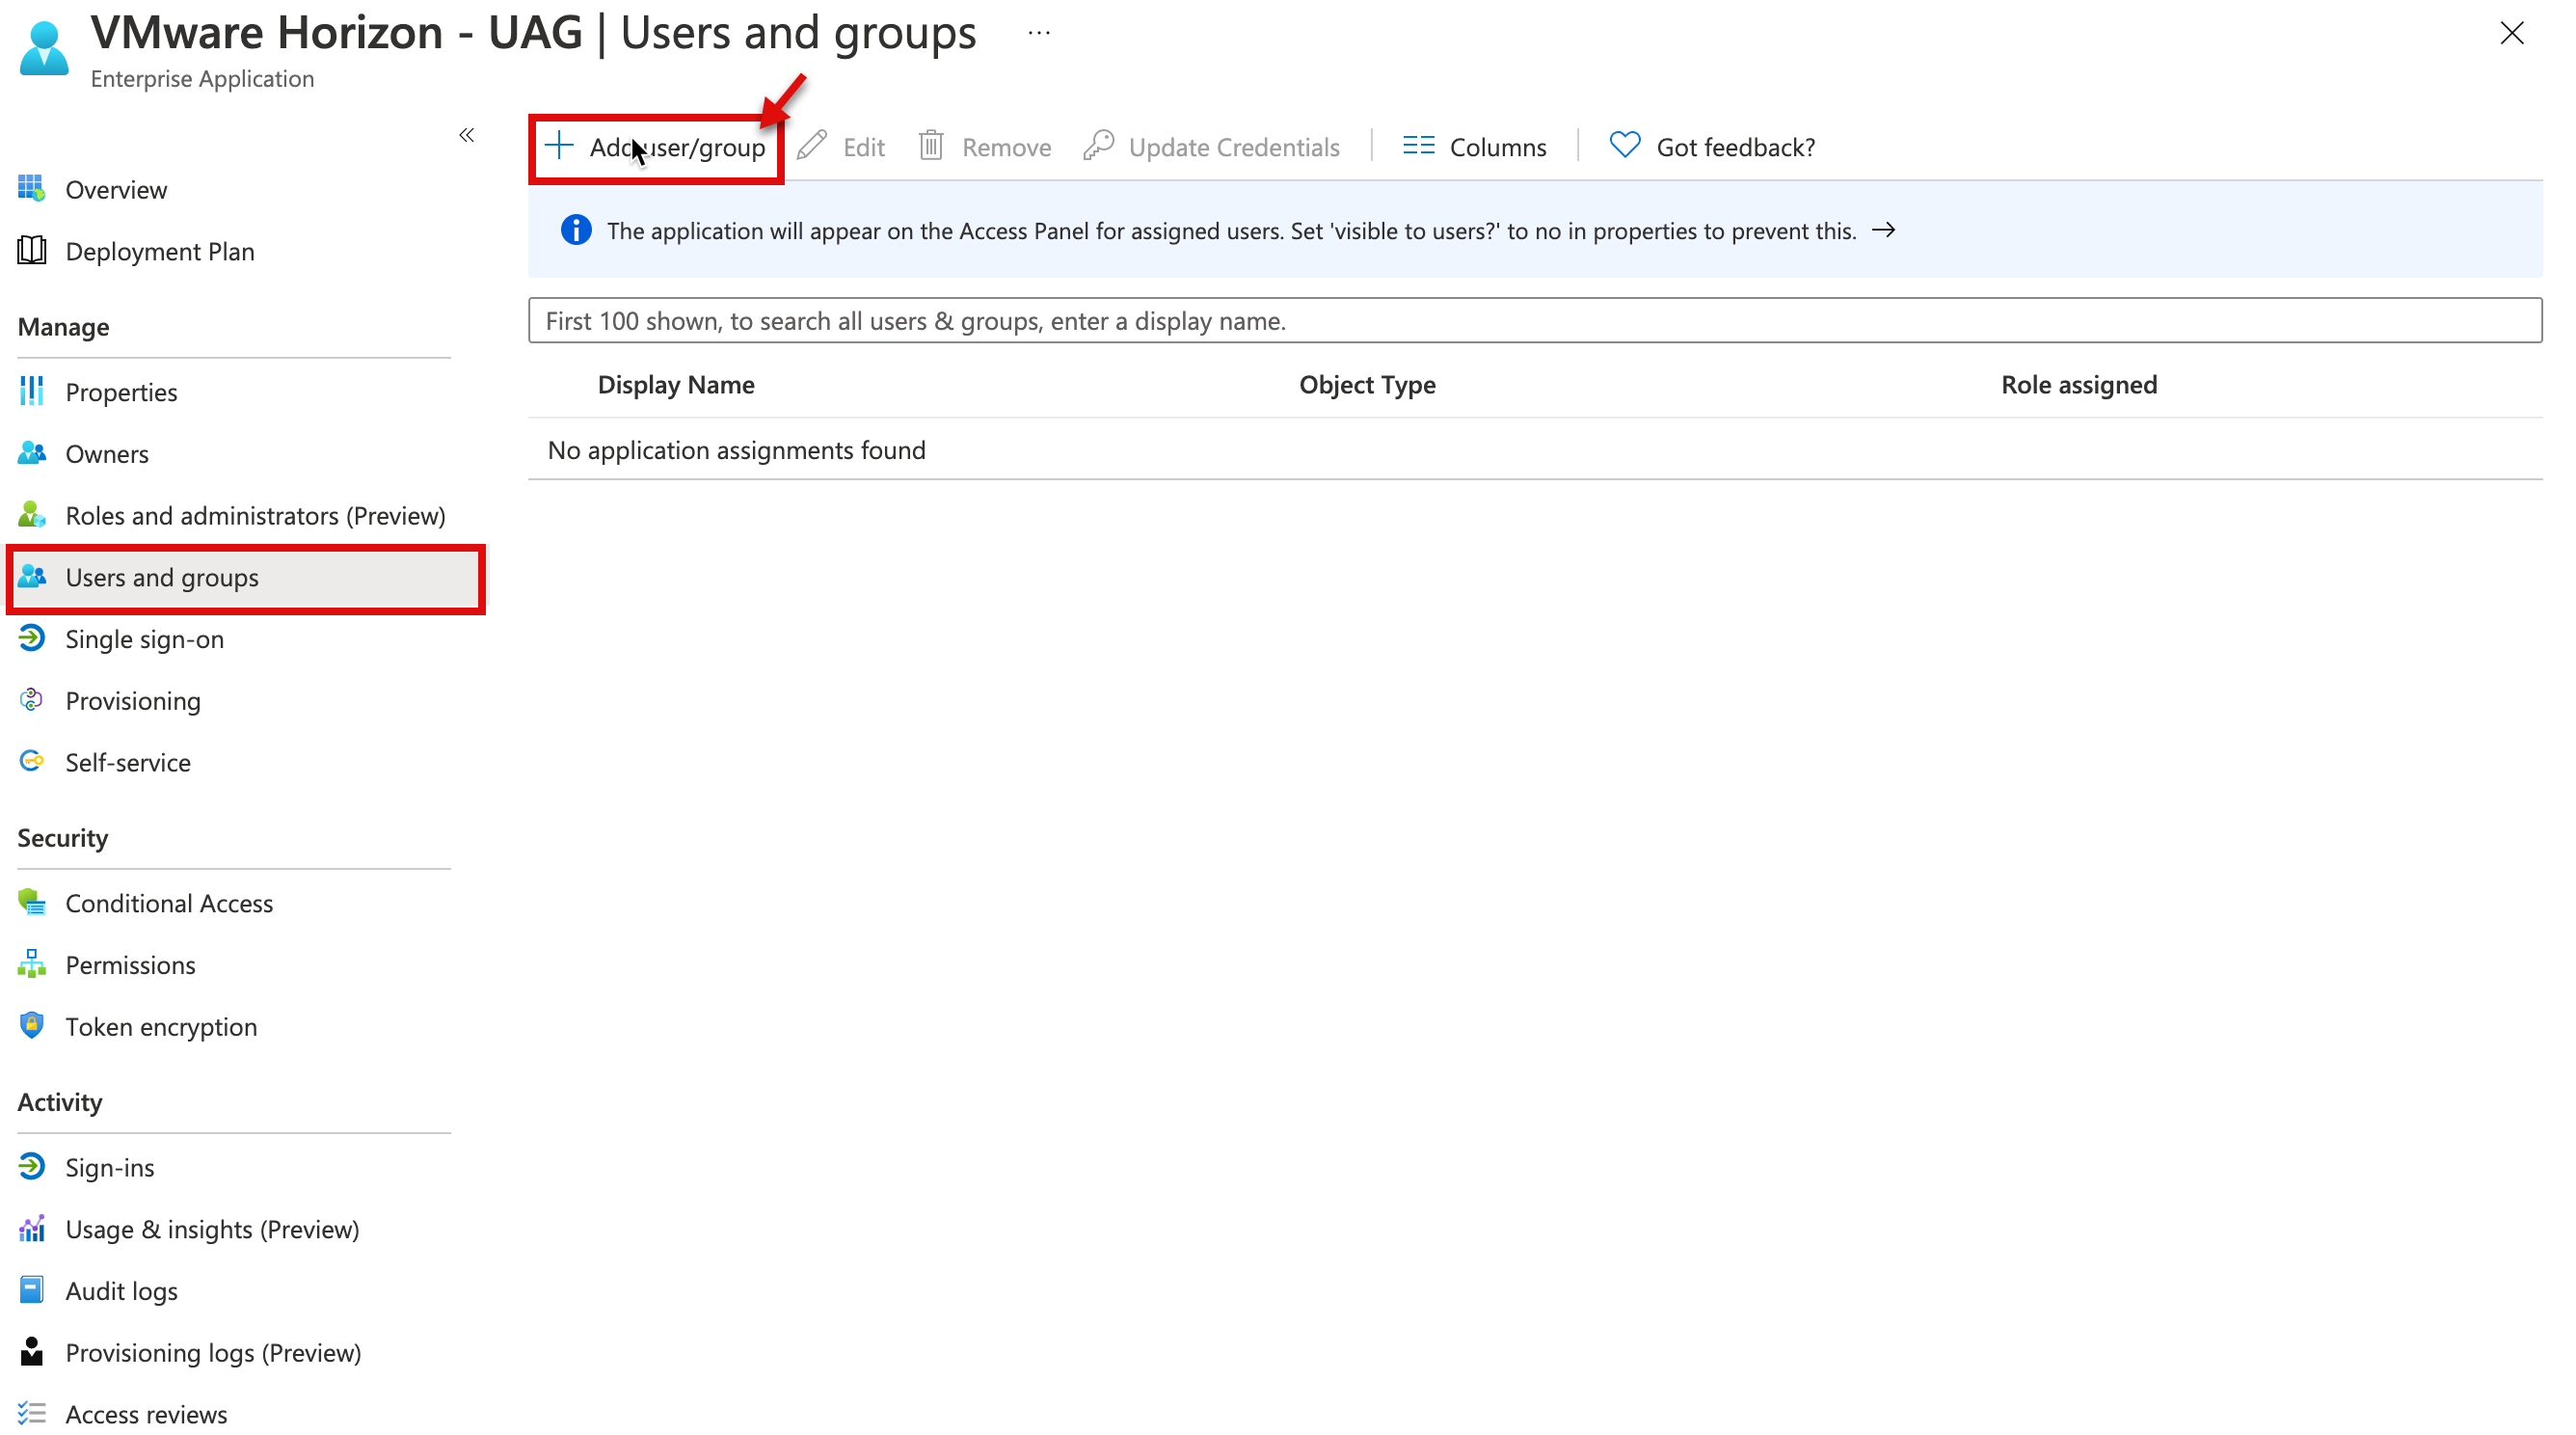Go to Provisioning in Manage section
2576x1435 pixels.
click(133, 701)
